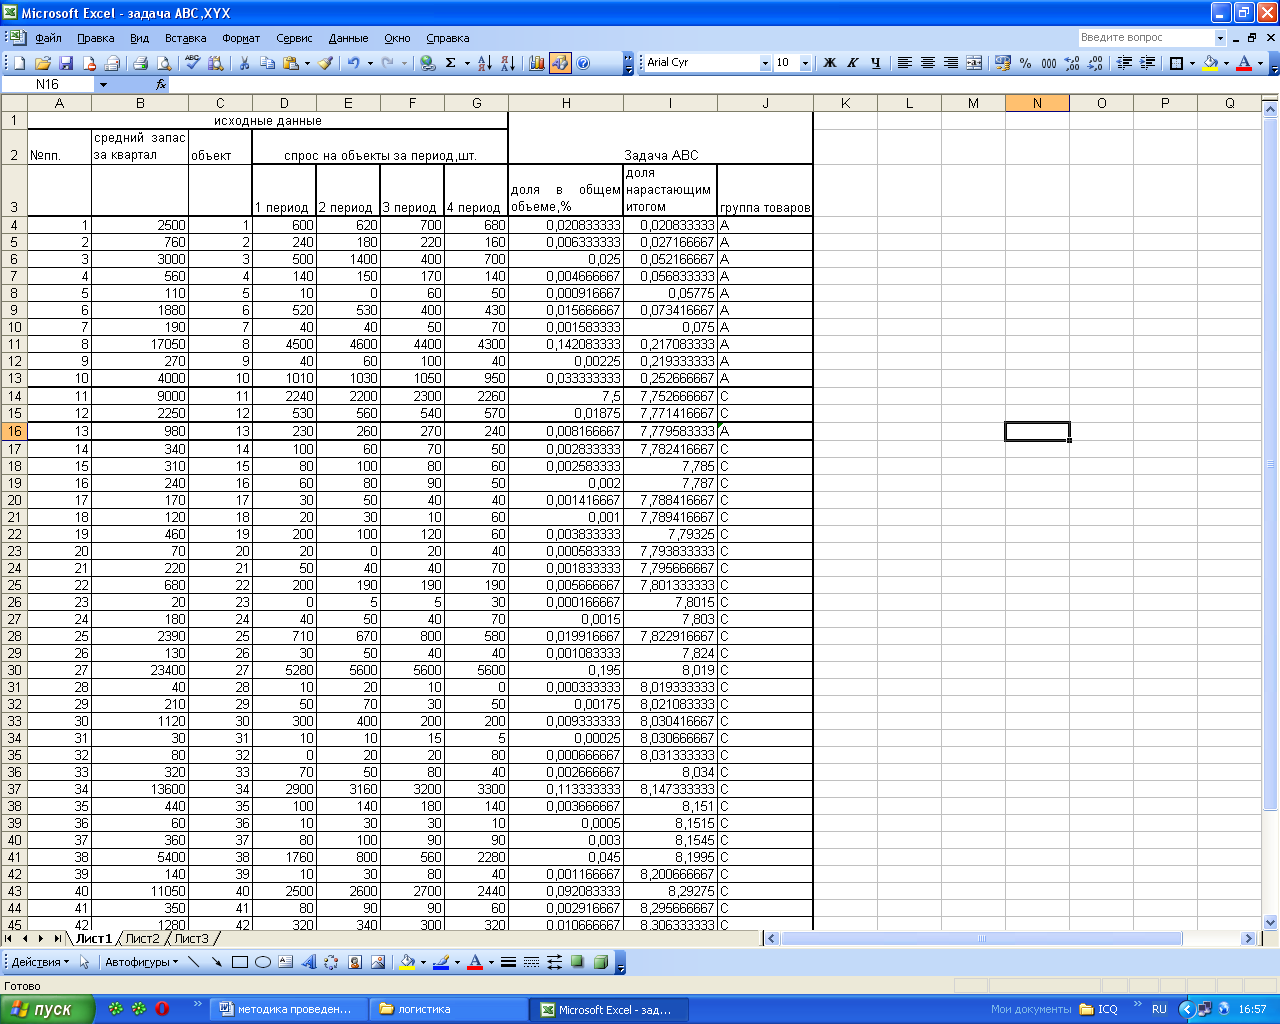Toggle italic (К) formatting

coord(852,63)
